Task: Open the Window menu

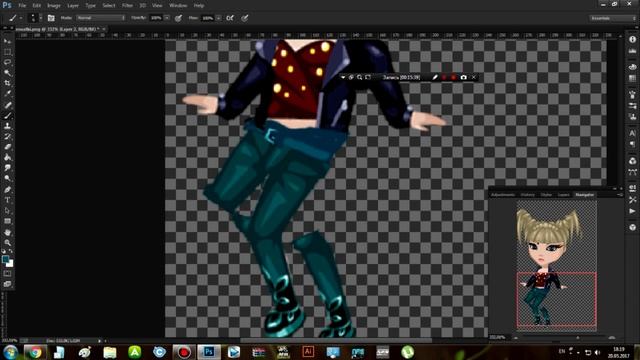Action: tap(178, 6)
